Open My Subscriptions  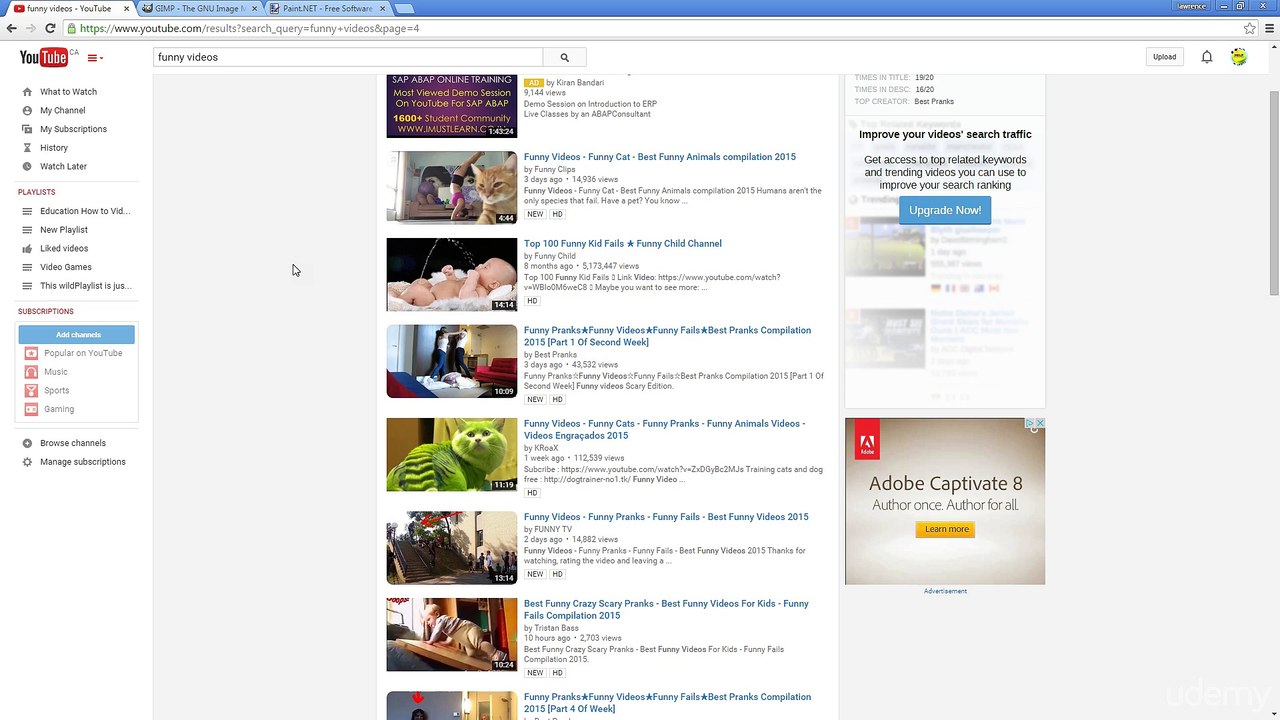pyautogui.click(x=73, y=129)
